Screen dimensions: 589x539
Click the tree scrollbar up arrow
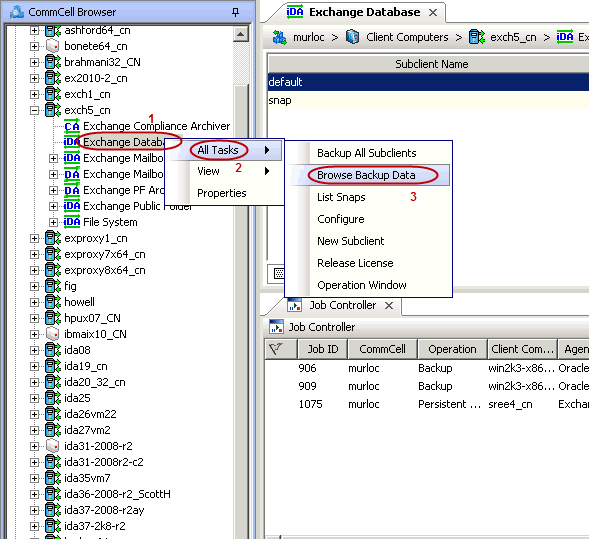pos(240,35)
